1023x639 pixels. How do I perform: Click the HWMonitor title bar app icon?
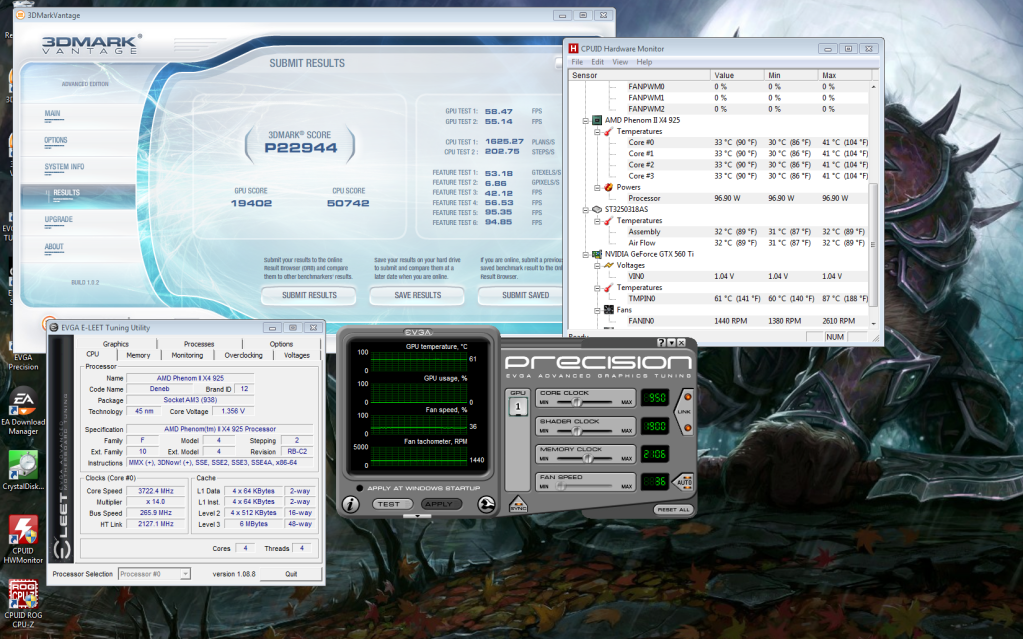[x=573, y=48]
